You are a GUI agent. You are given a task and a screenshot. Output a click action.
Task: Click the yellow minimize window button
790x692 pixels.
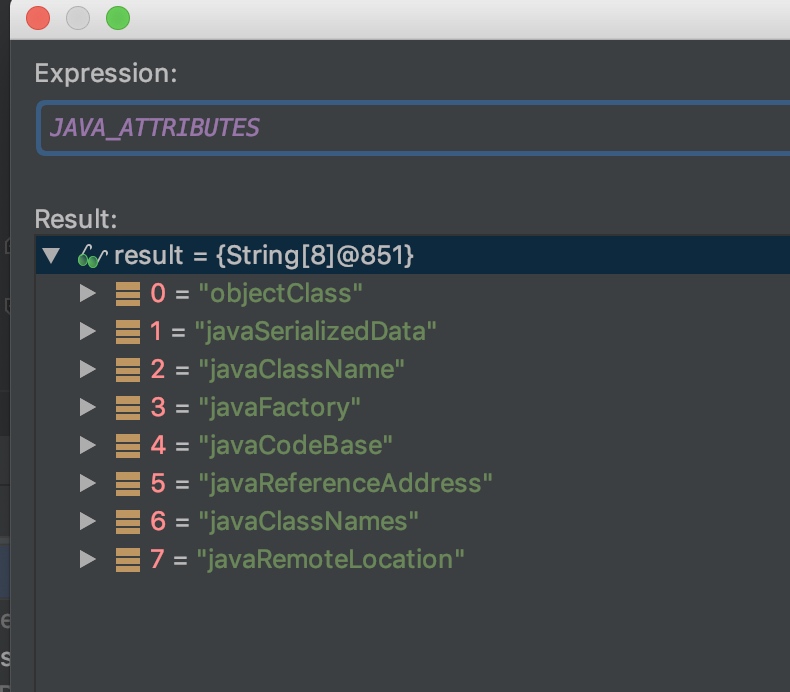[78, 18]
